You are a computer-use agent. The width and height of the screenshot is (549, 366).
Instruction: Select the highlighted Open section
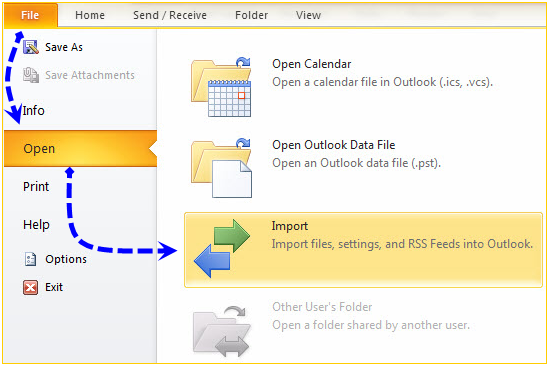(x=80, y=149)
